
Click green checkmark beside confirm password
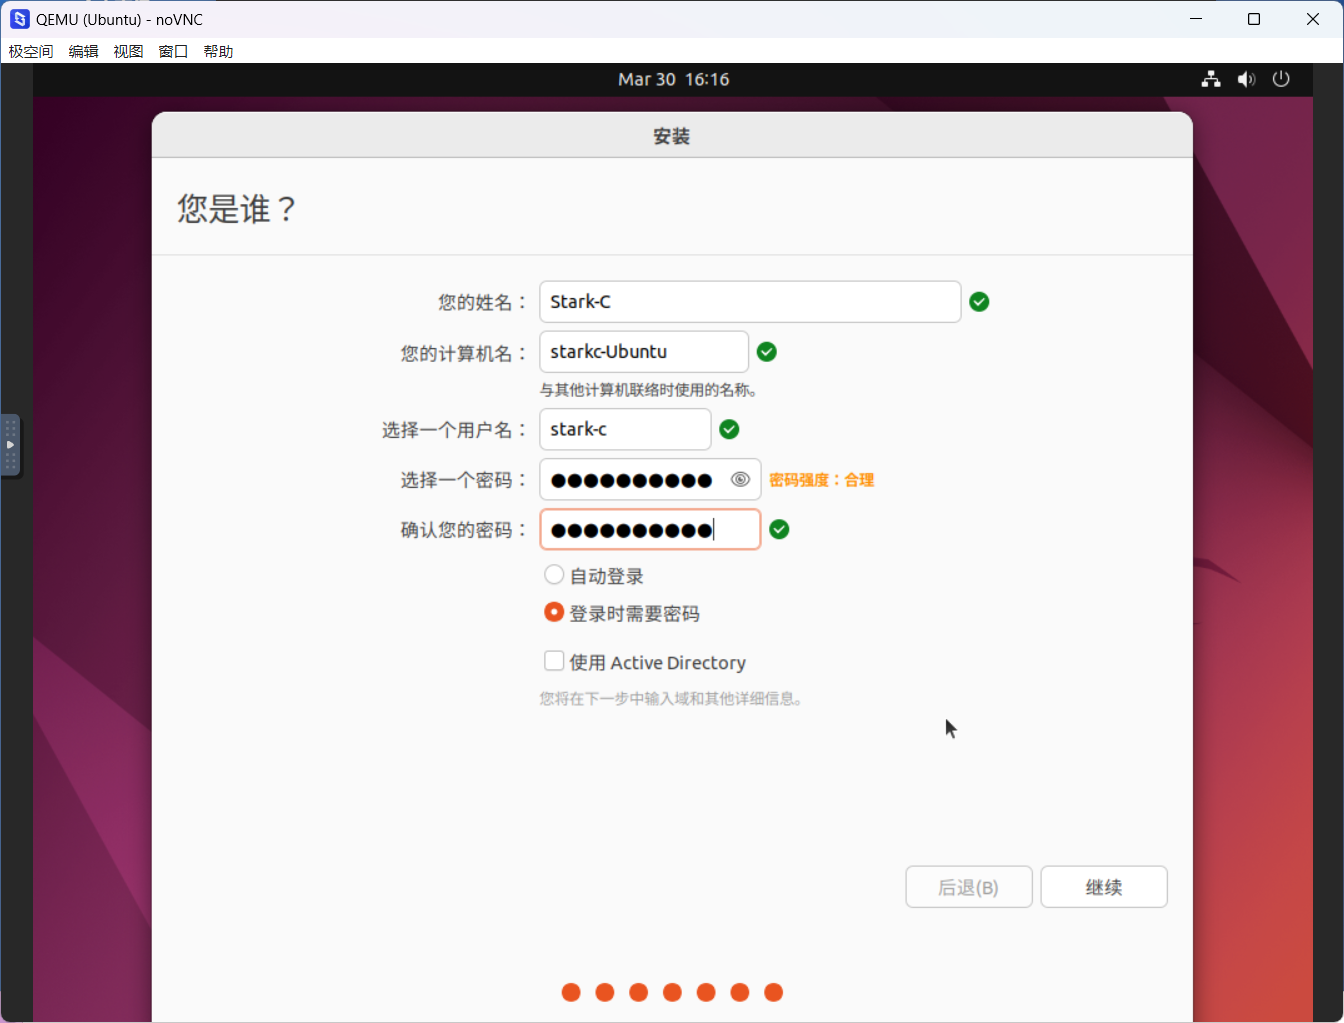779,530
